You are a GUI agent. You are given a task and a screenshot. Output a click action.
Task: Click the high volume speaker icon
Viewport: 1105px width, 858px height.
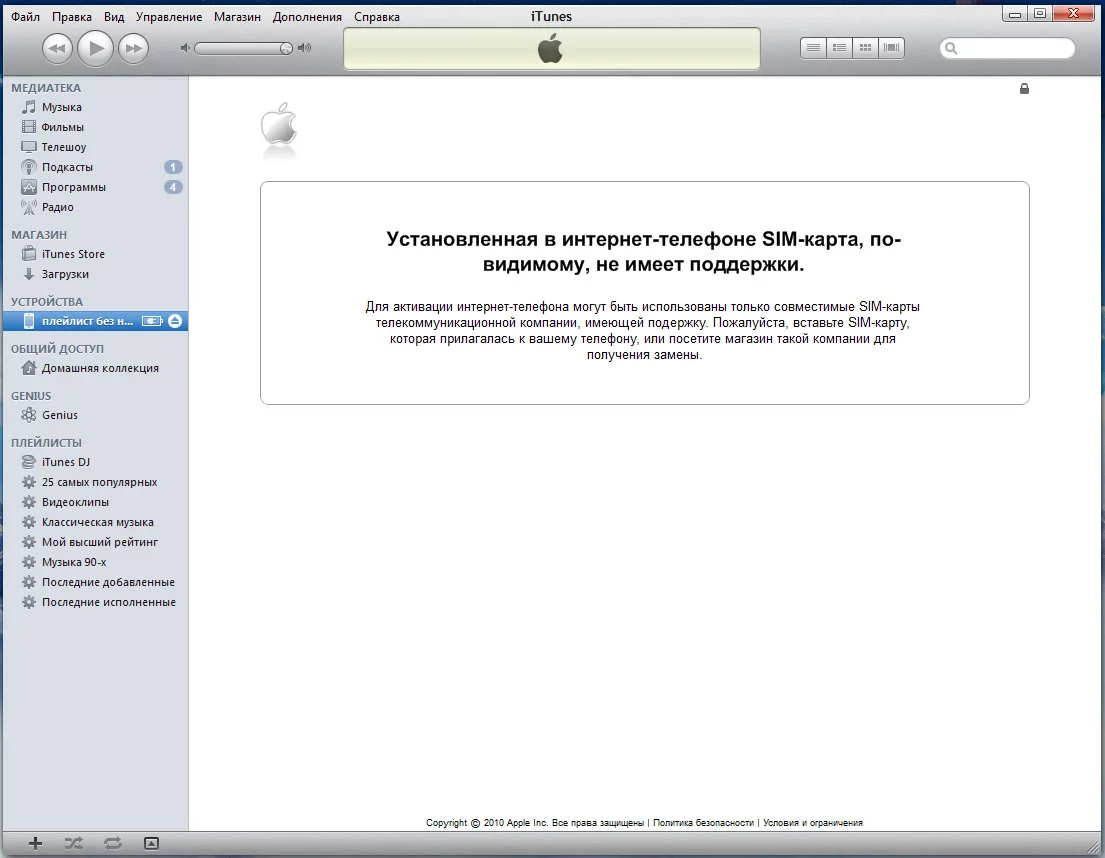304,48
